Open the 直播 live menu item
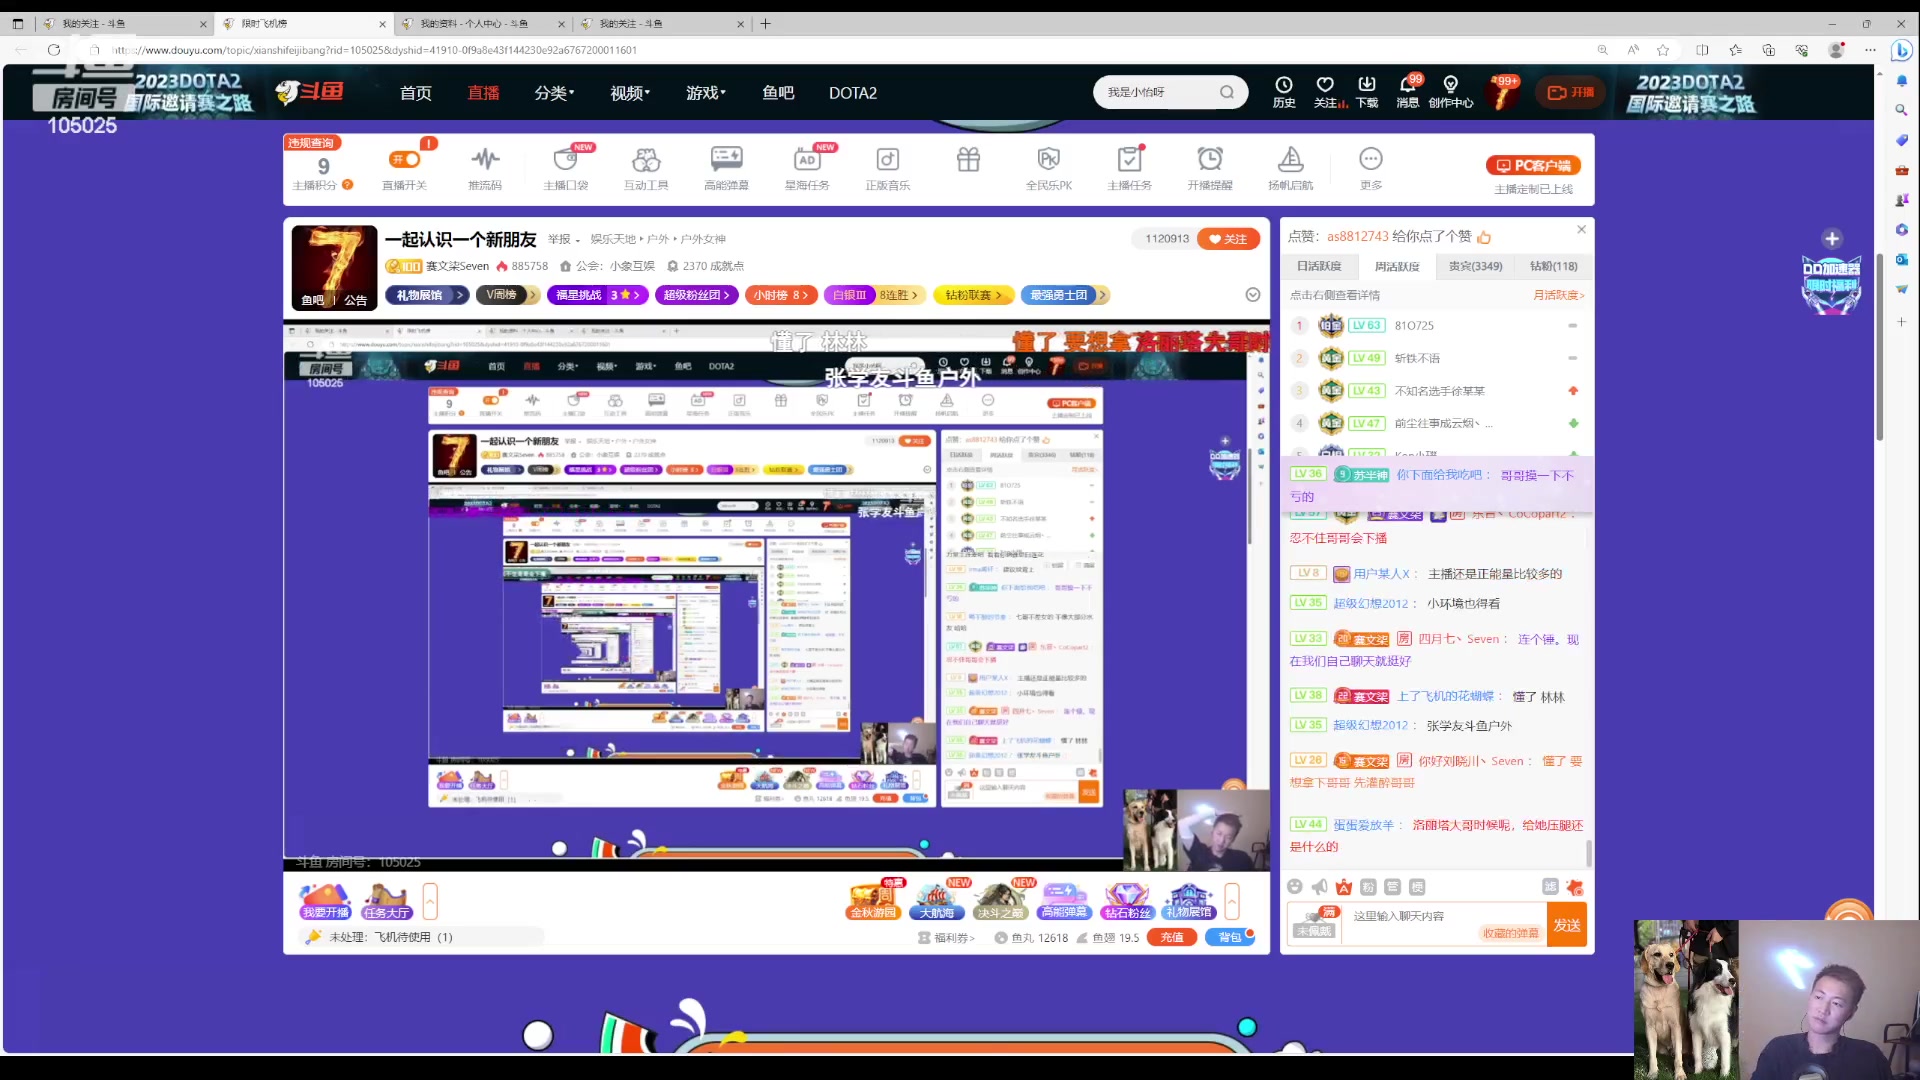Screen dimensions: 1920x1080 click(484, 93)
